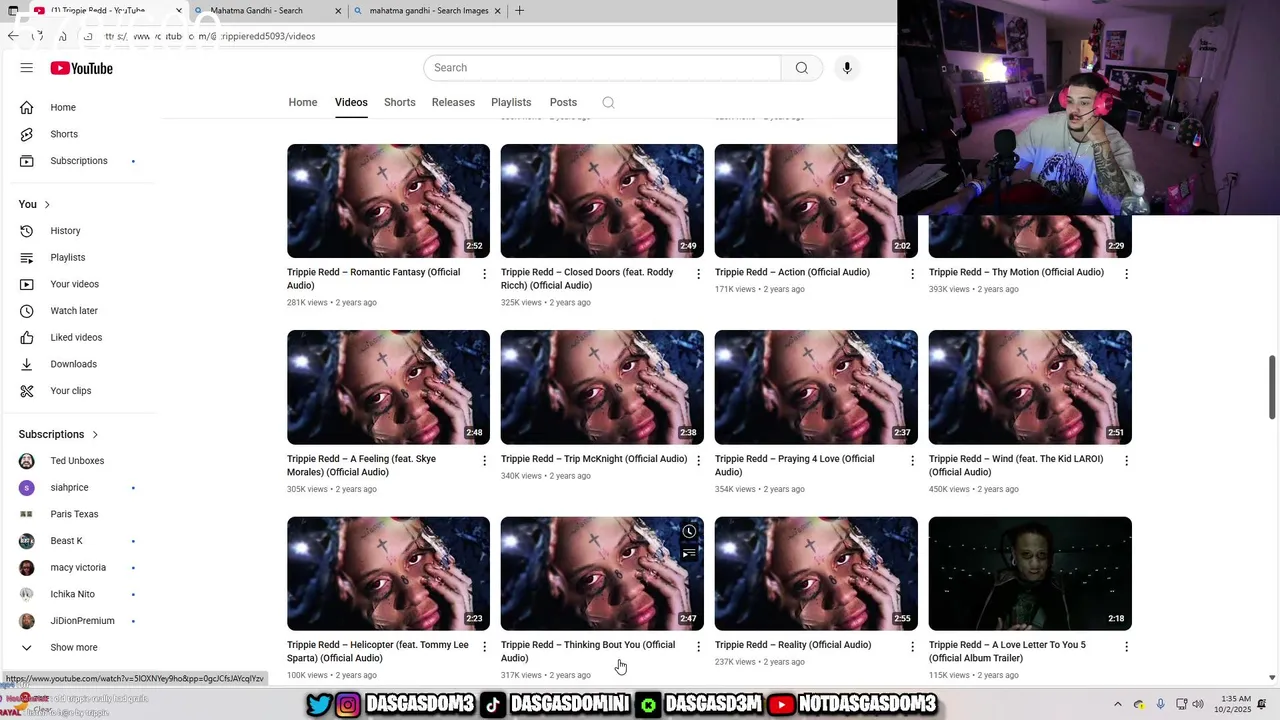Viewport: 1280px width, 720px height.
Task: Switch to channel Shorts tab
Action: 400,102
